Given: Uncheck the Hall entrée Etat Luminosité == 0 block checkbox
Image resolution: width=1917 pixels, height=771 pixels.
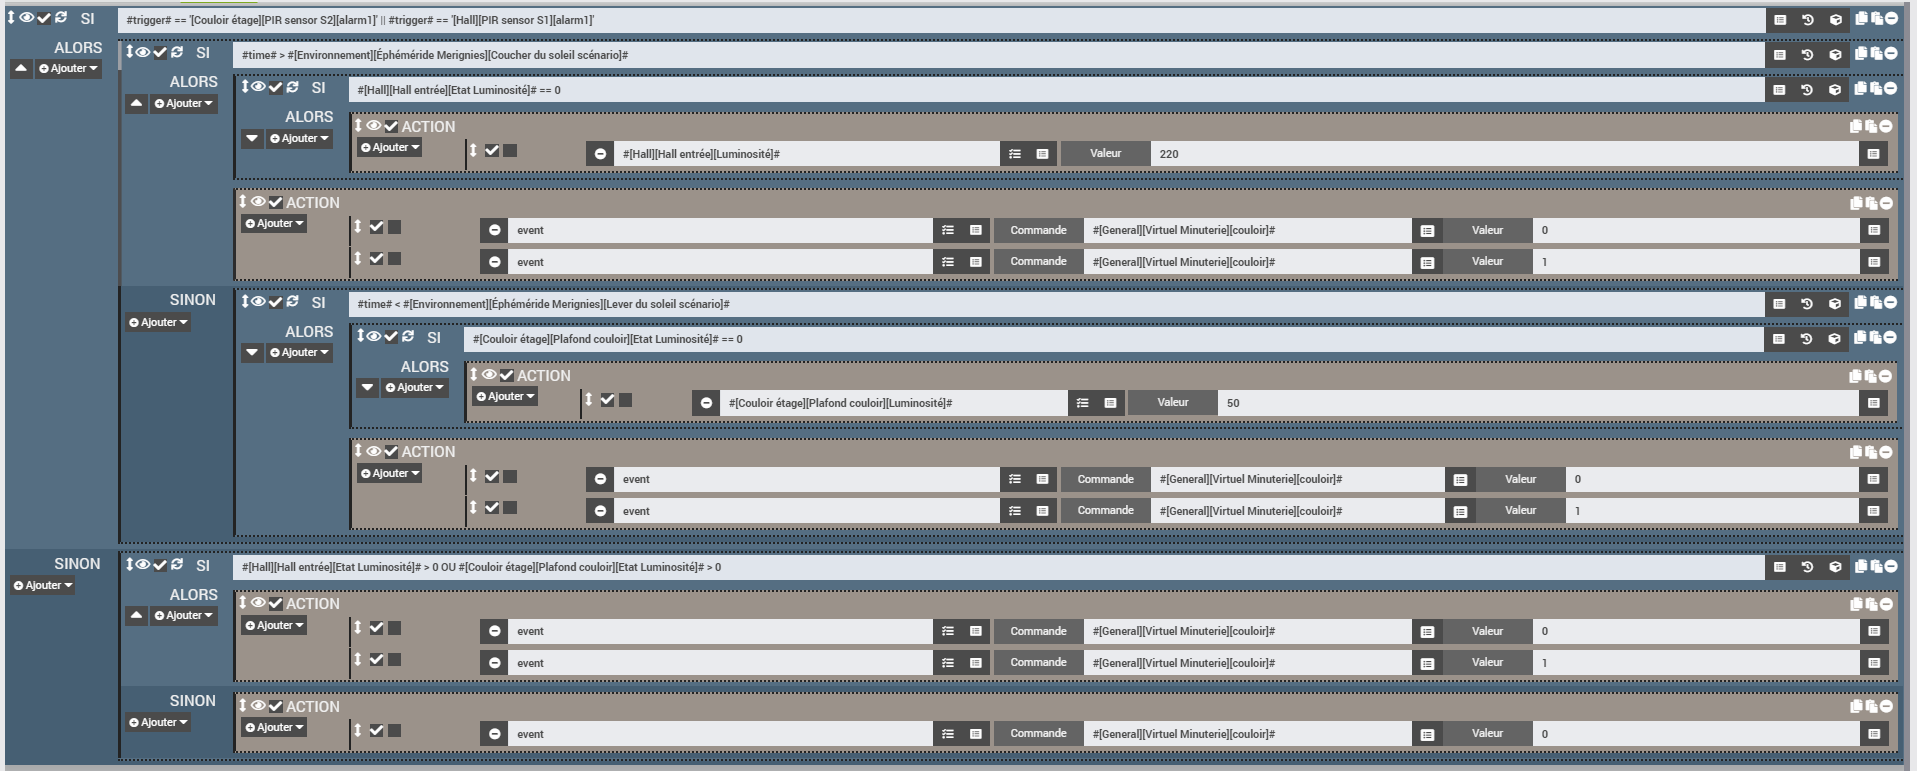Looking at the screenshot, I should coord(275,87).
